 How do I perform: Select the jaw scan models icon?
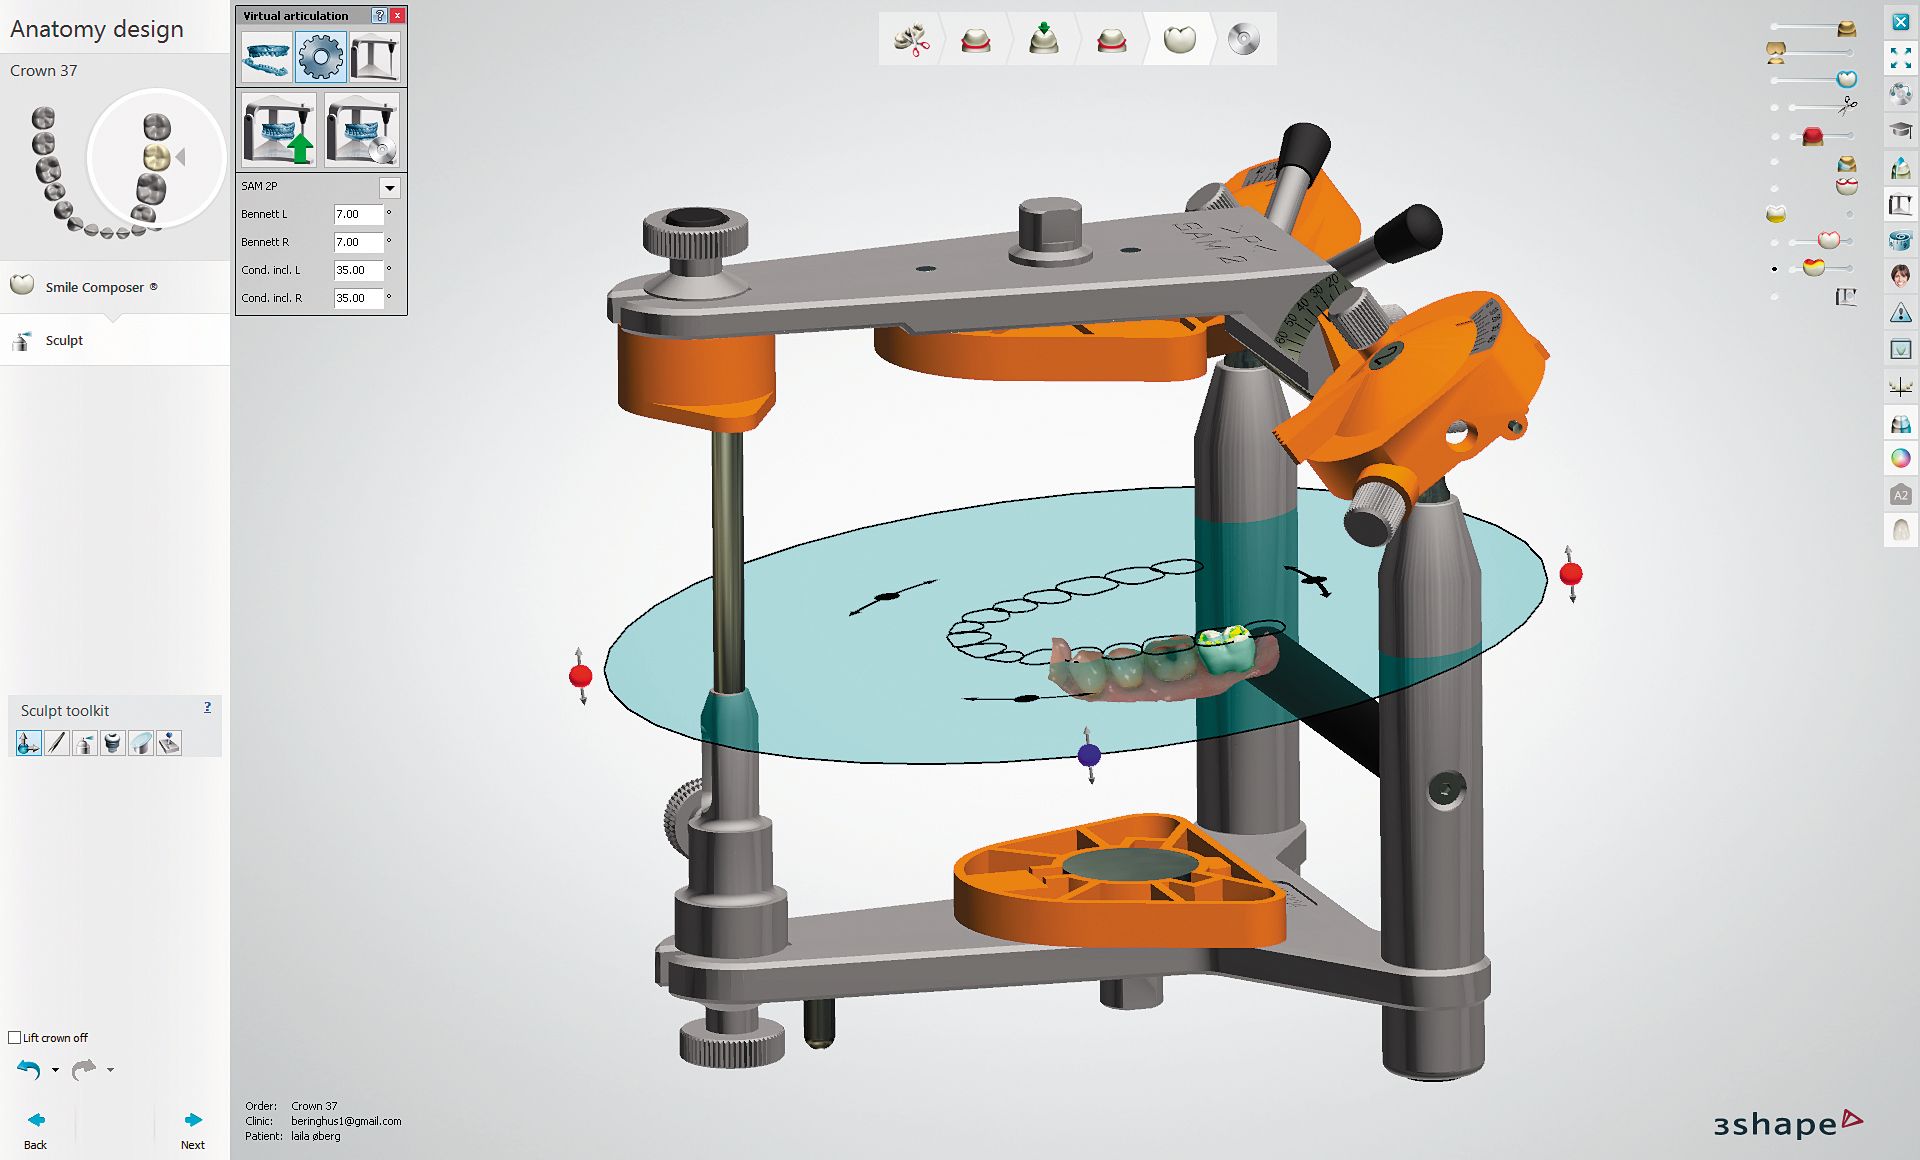coord(266,57)
